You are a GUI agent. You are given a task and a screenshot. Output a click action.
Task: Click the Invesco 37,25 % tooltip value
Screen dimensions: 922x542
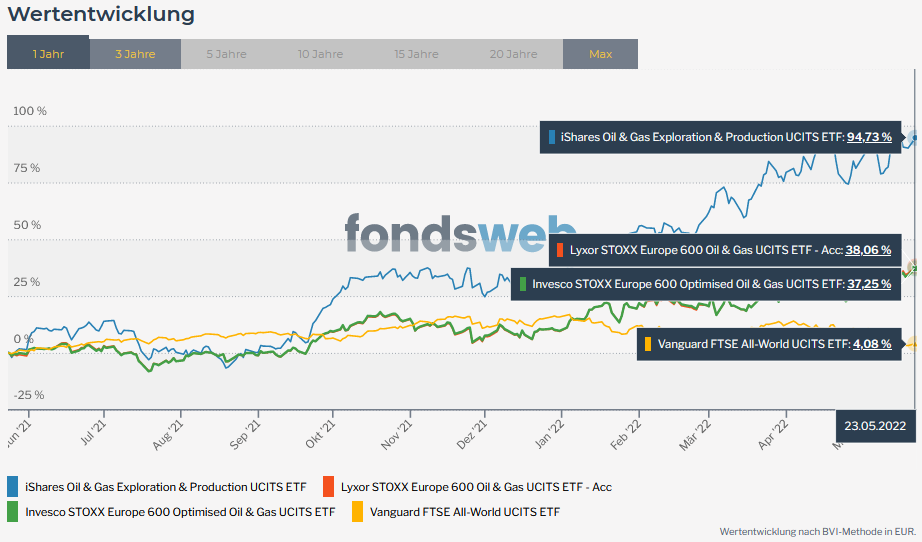click(x=870, y=284)
